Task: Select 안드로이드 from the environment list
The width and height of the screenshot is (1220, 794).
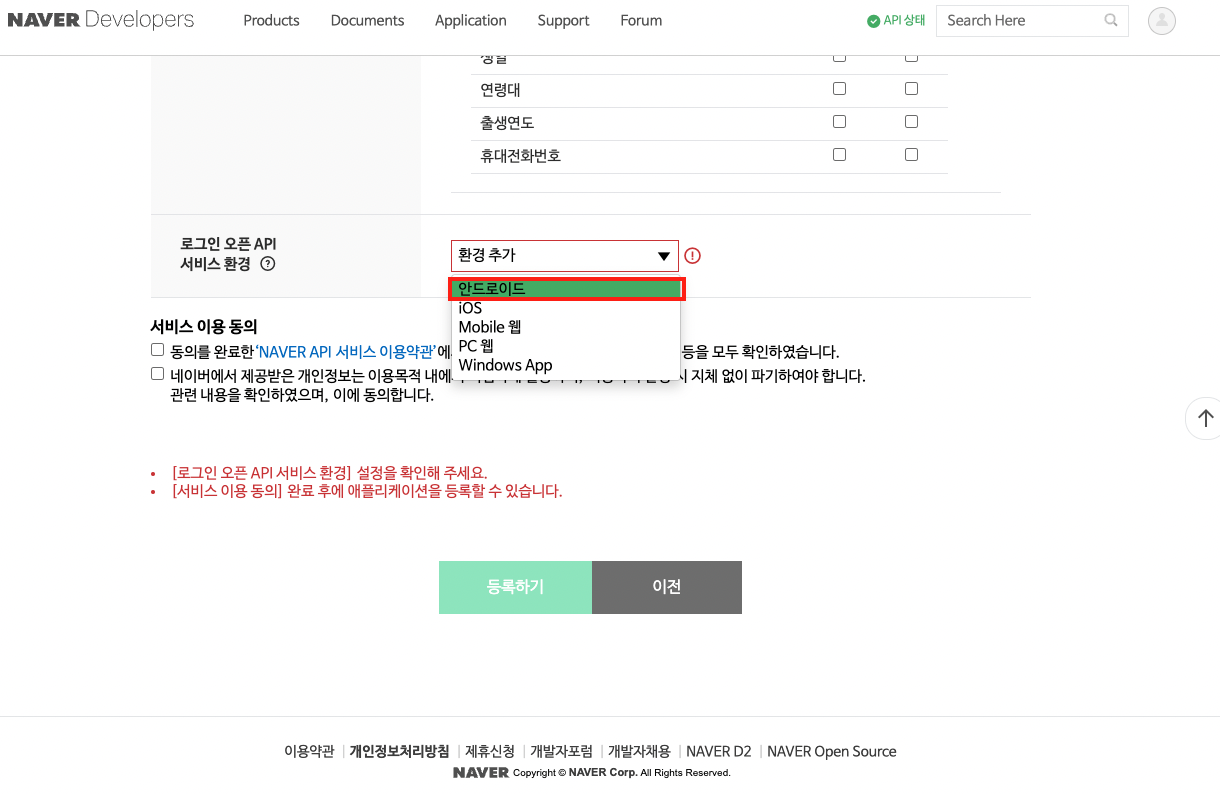Action: [565, 289]
